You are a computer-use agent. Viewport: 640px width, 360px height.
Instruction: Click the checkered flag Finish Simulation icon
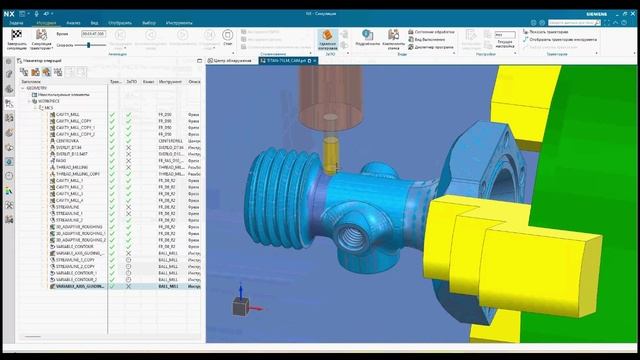click(x=16, y=35)
